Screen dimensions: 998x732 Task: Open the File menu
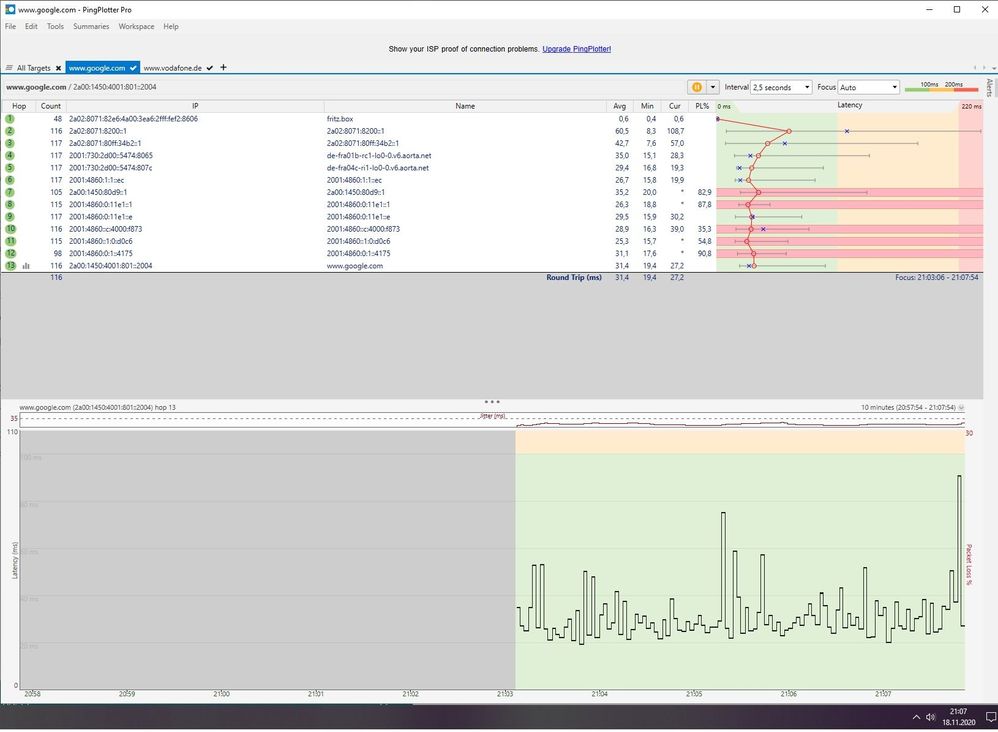(11, 27)
